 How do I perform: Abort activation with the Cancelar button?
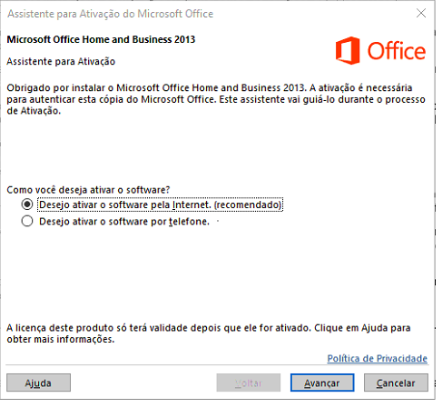396,382
